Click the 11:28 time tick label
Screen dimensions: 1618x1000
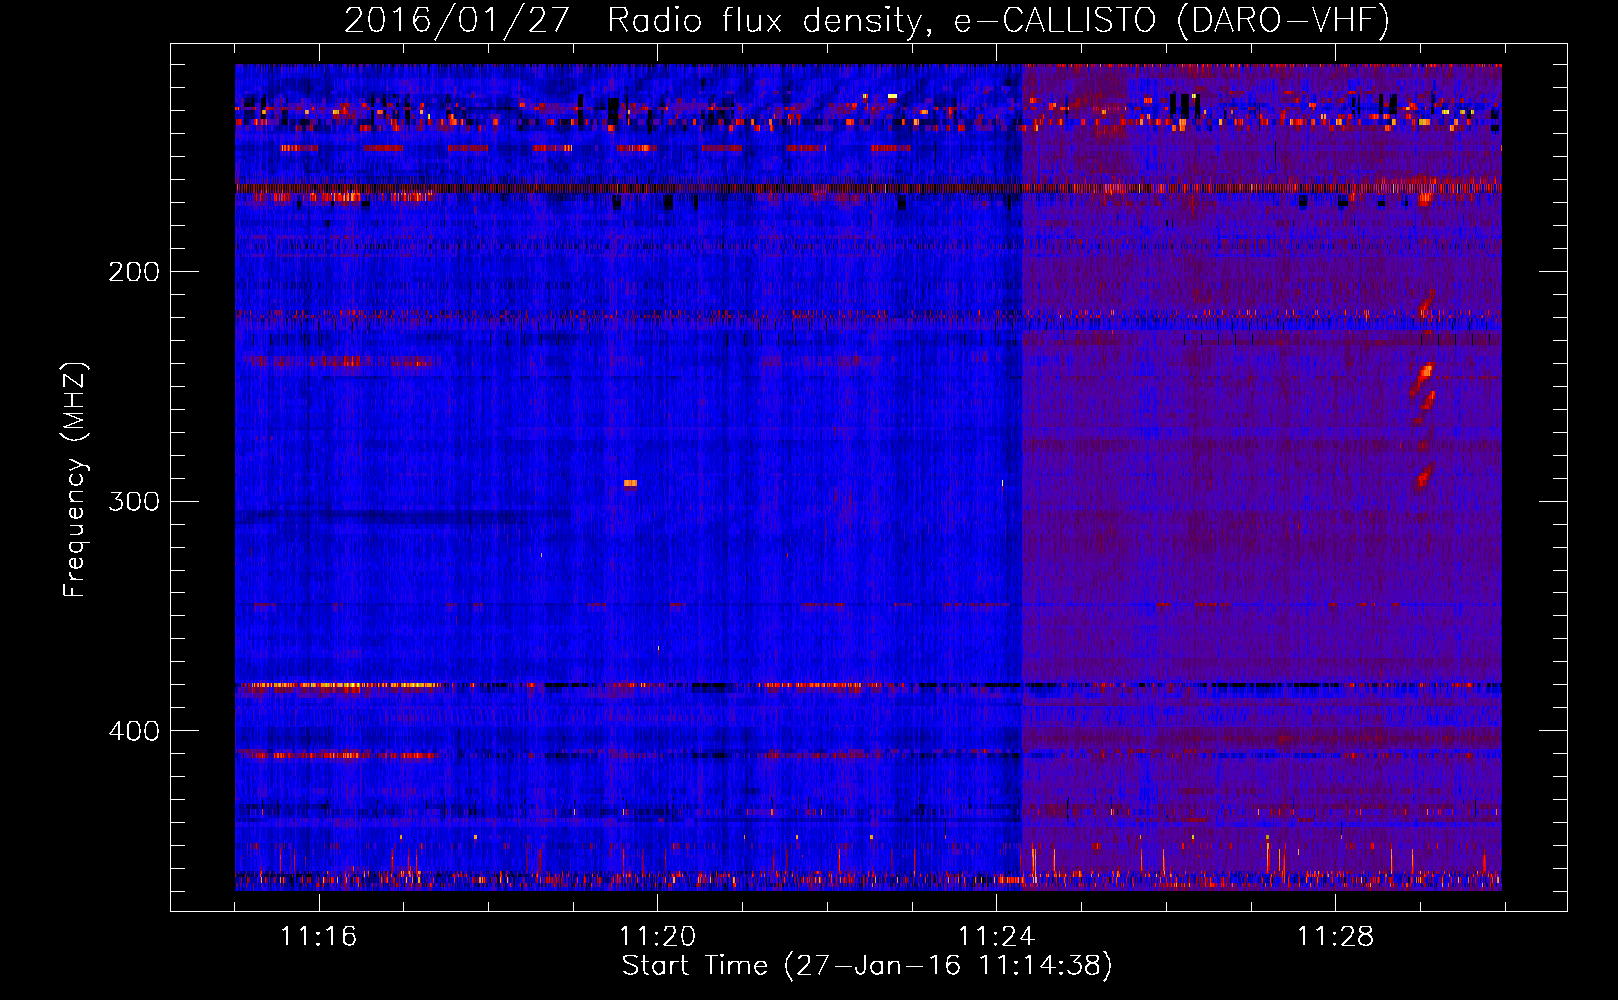(1335, 937)
